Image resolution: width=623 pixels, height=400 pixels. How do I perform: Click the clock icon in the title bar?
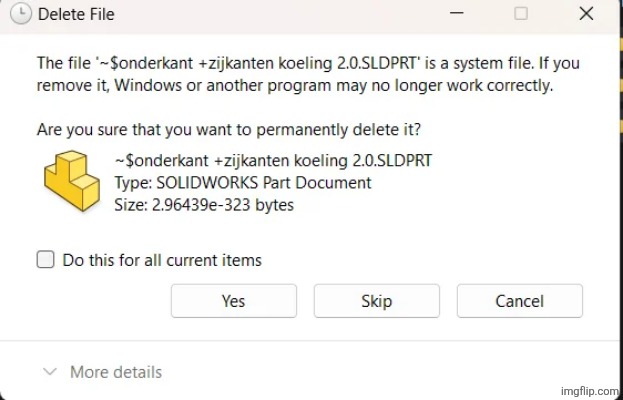click(x=20, y=15)
